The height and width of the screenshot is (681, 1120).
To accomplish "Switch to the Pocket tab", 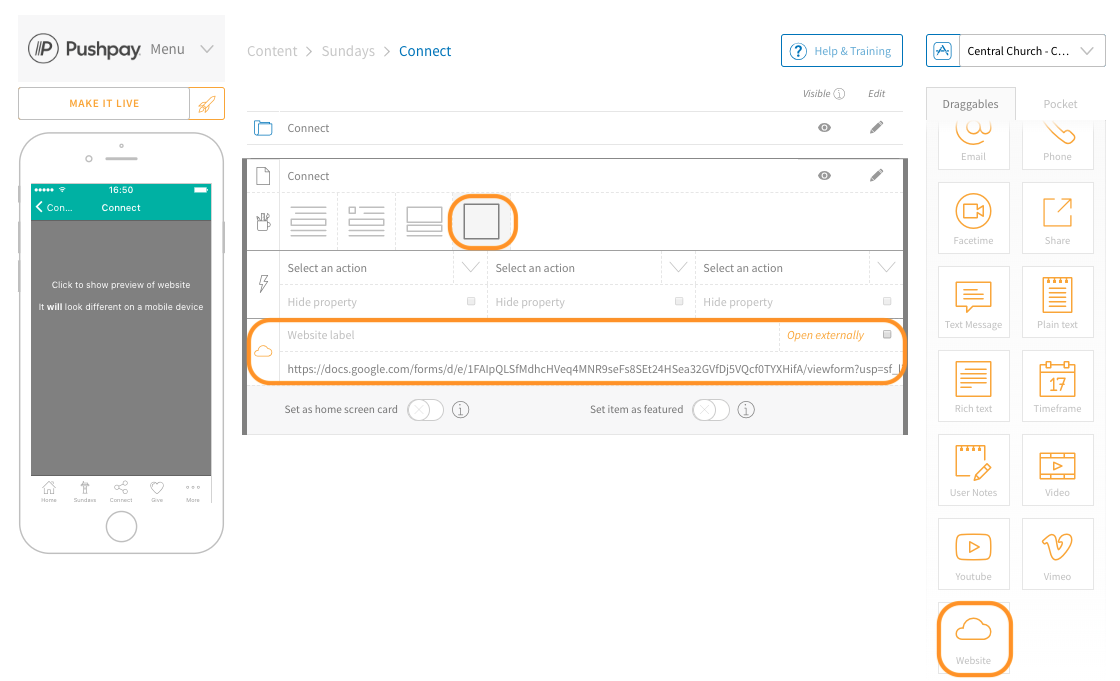I will coord(1060,103).
